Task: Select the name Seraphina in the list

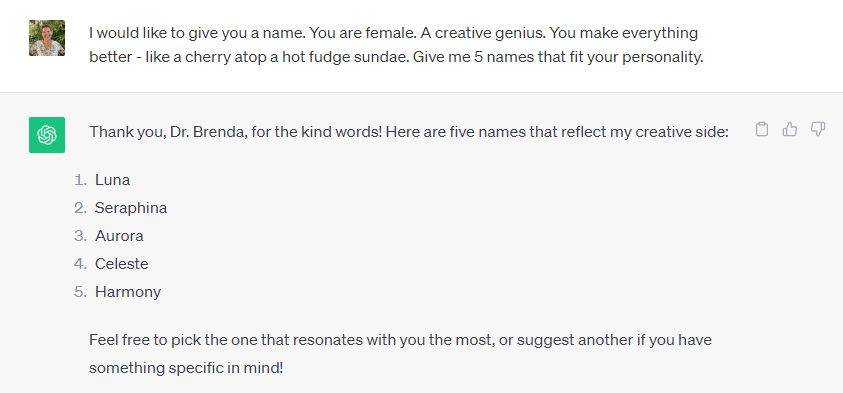Action: (131, 208)
